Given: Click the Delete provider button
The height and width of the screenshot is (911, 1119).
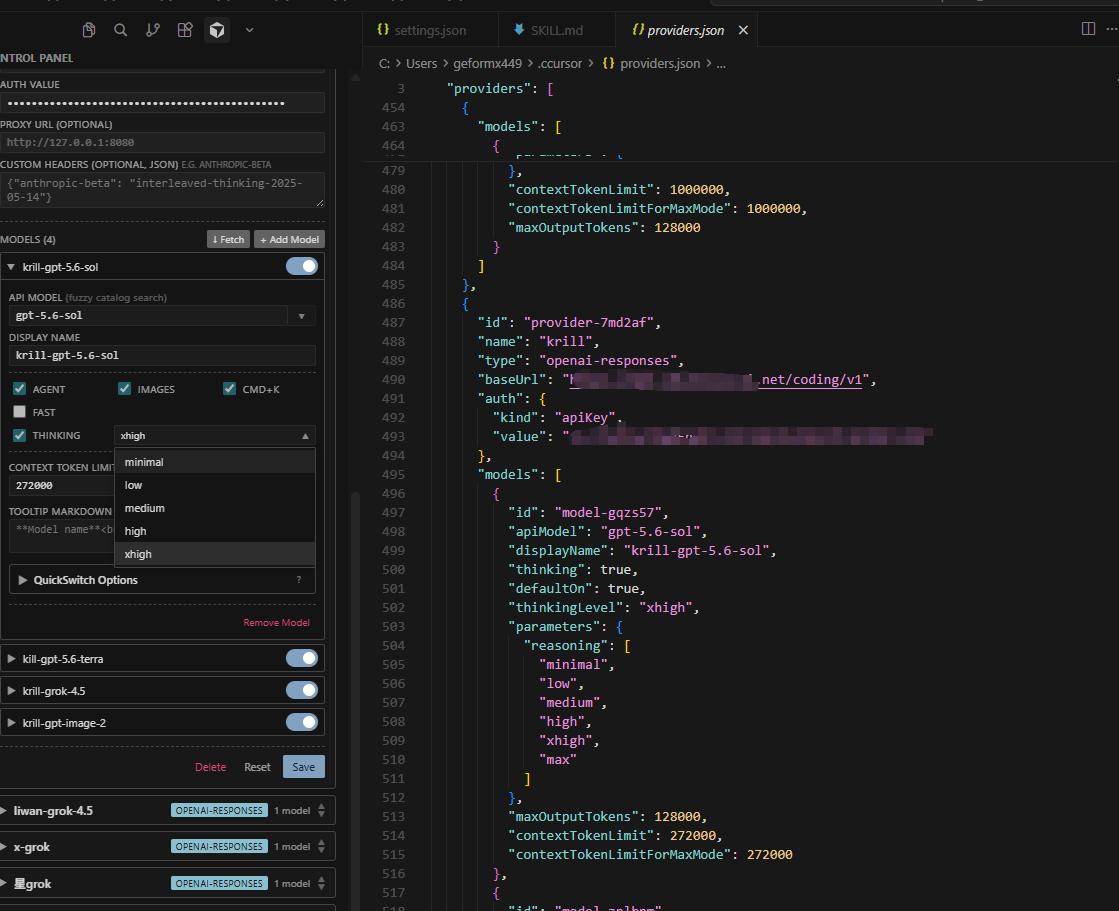Looking at the screenshot, I should click(x=211, y=767).
